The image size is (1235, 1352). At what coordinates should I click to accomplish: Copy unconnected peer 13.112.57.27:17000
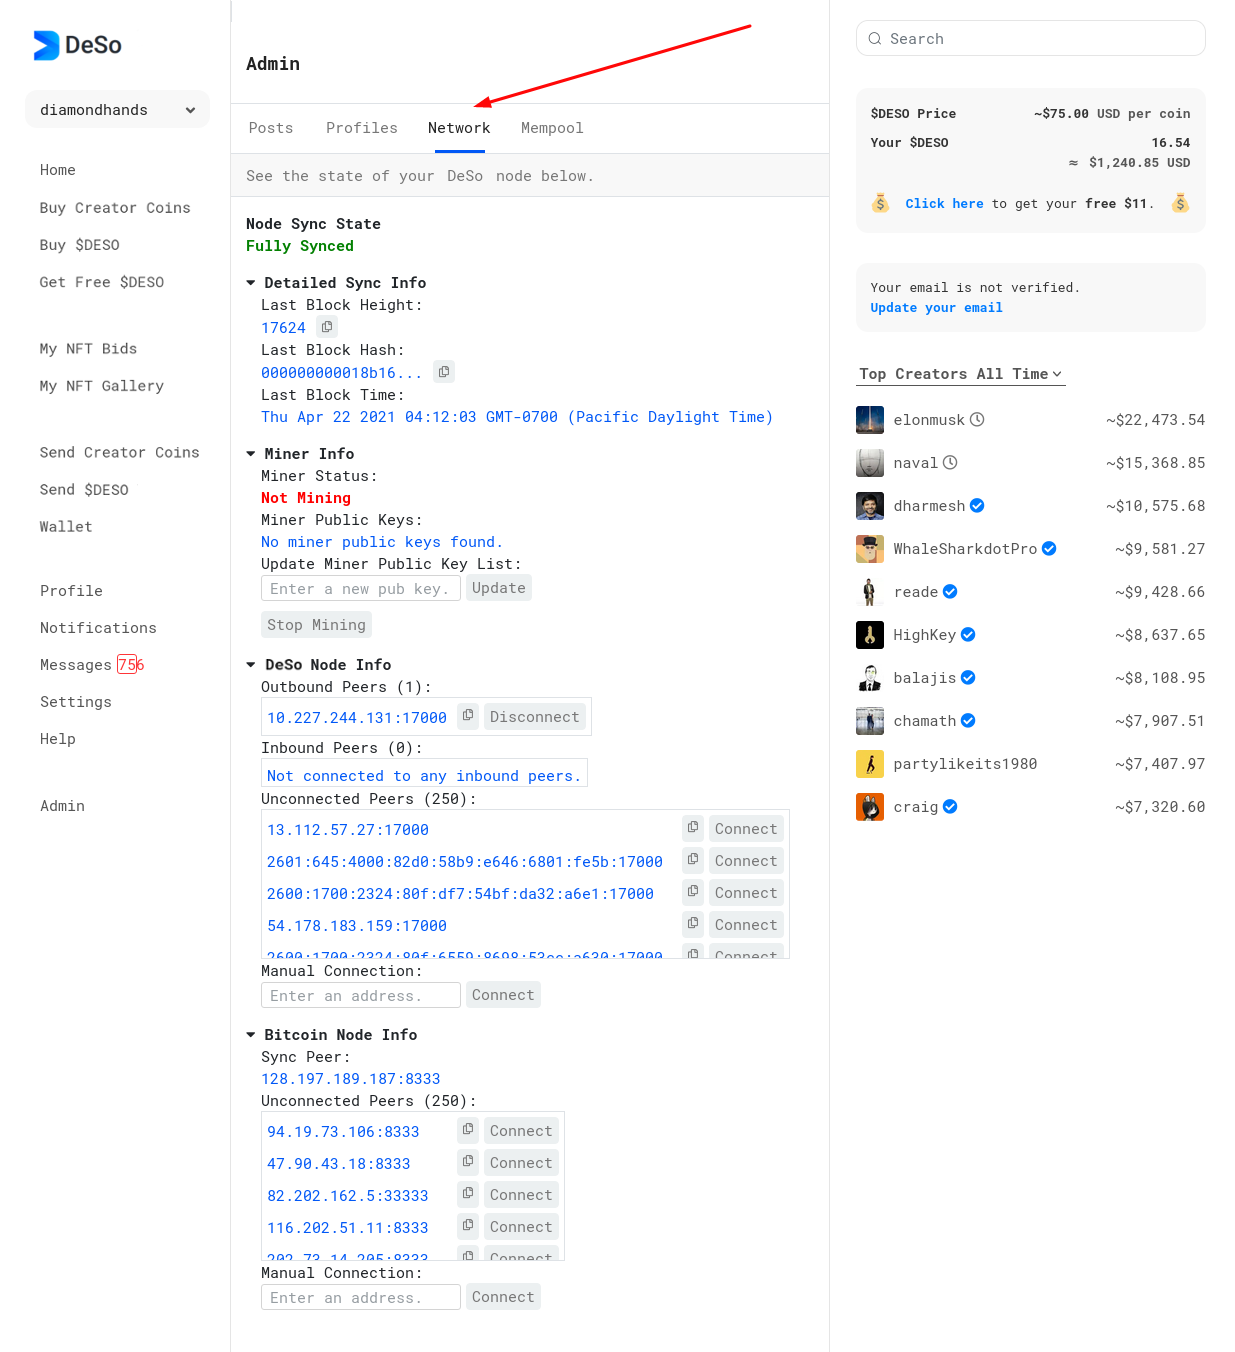click(x=693, y=828)
